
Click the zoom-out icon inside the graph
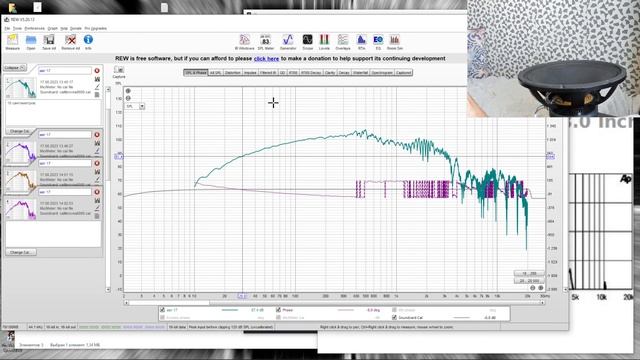(128, 98)
